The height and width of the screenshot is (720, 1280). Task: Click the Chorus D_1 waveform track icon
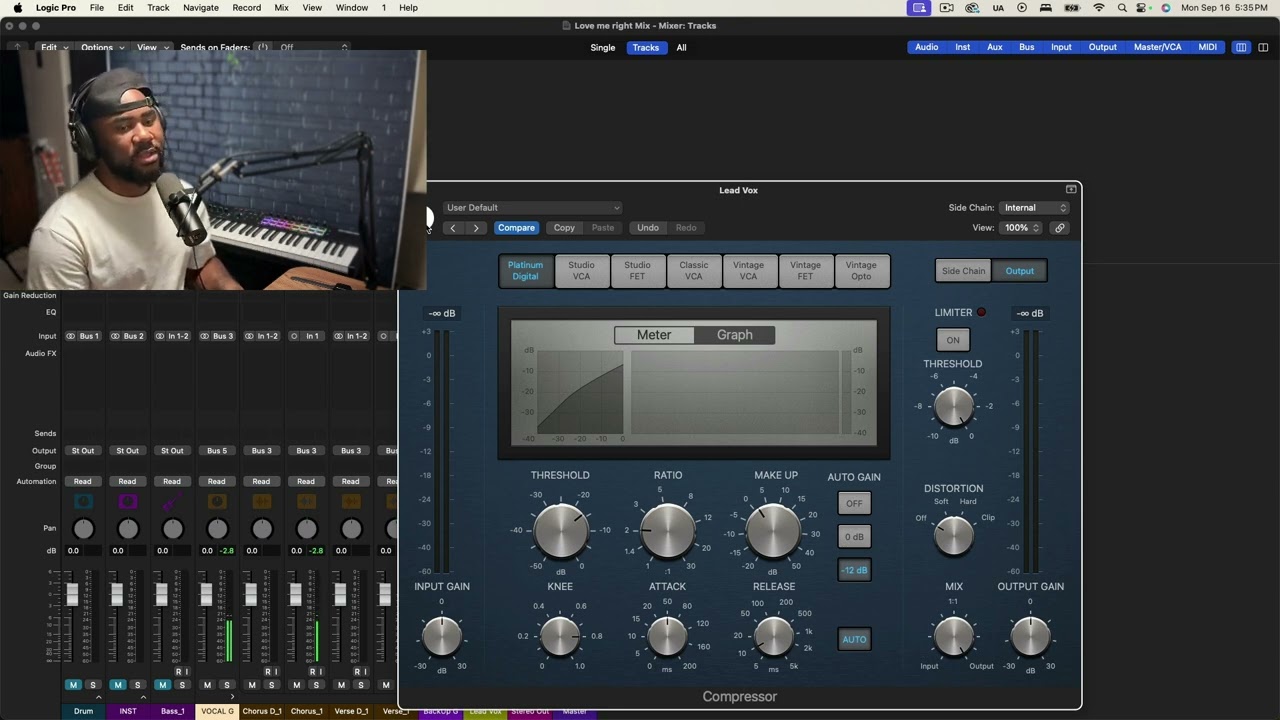coord(261,501)
